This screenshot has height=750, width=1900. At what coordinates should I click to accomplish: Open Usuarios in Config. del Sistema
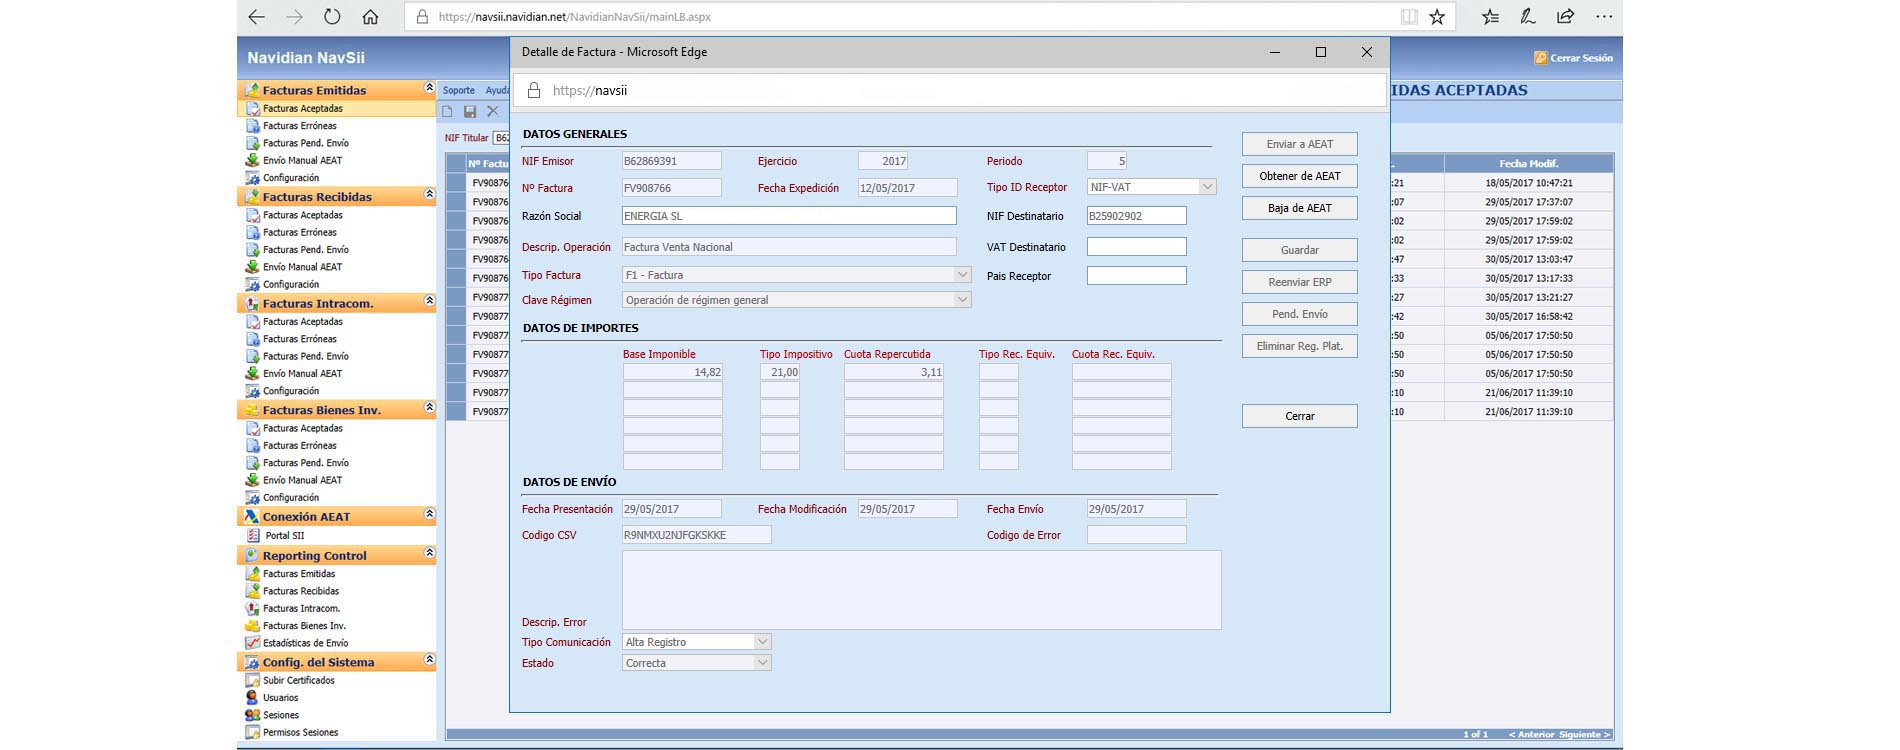pyautogui.click(x=280, y=698)
